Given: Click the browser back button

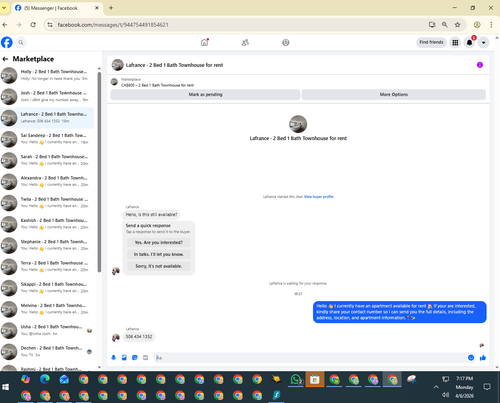Looking at the screenshot, I should click(x=5, y=25).
